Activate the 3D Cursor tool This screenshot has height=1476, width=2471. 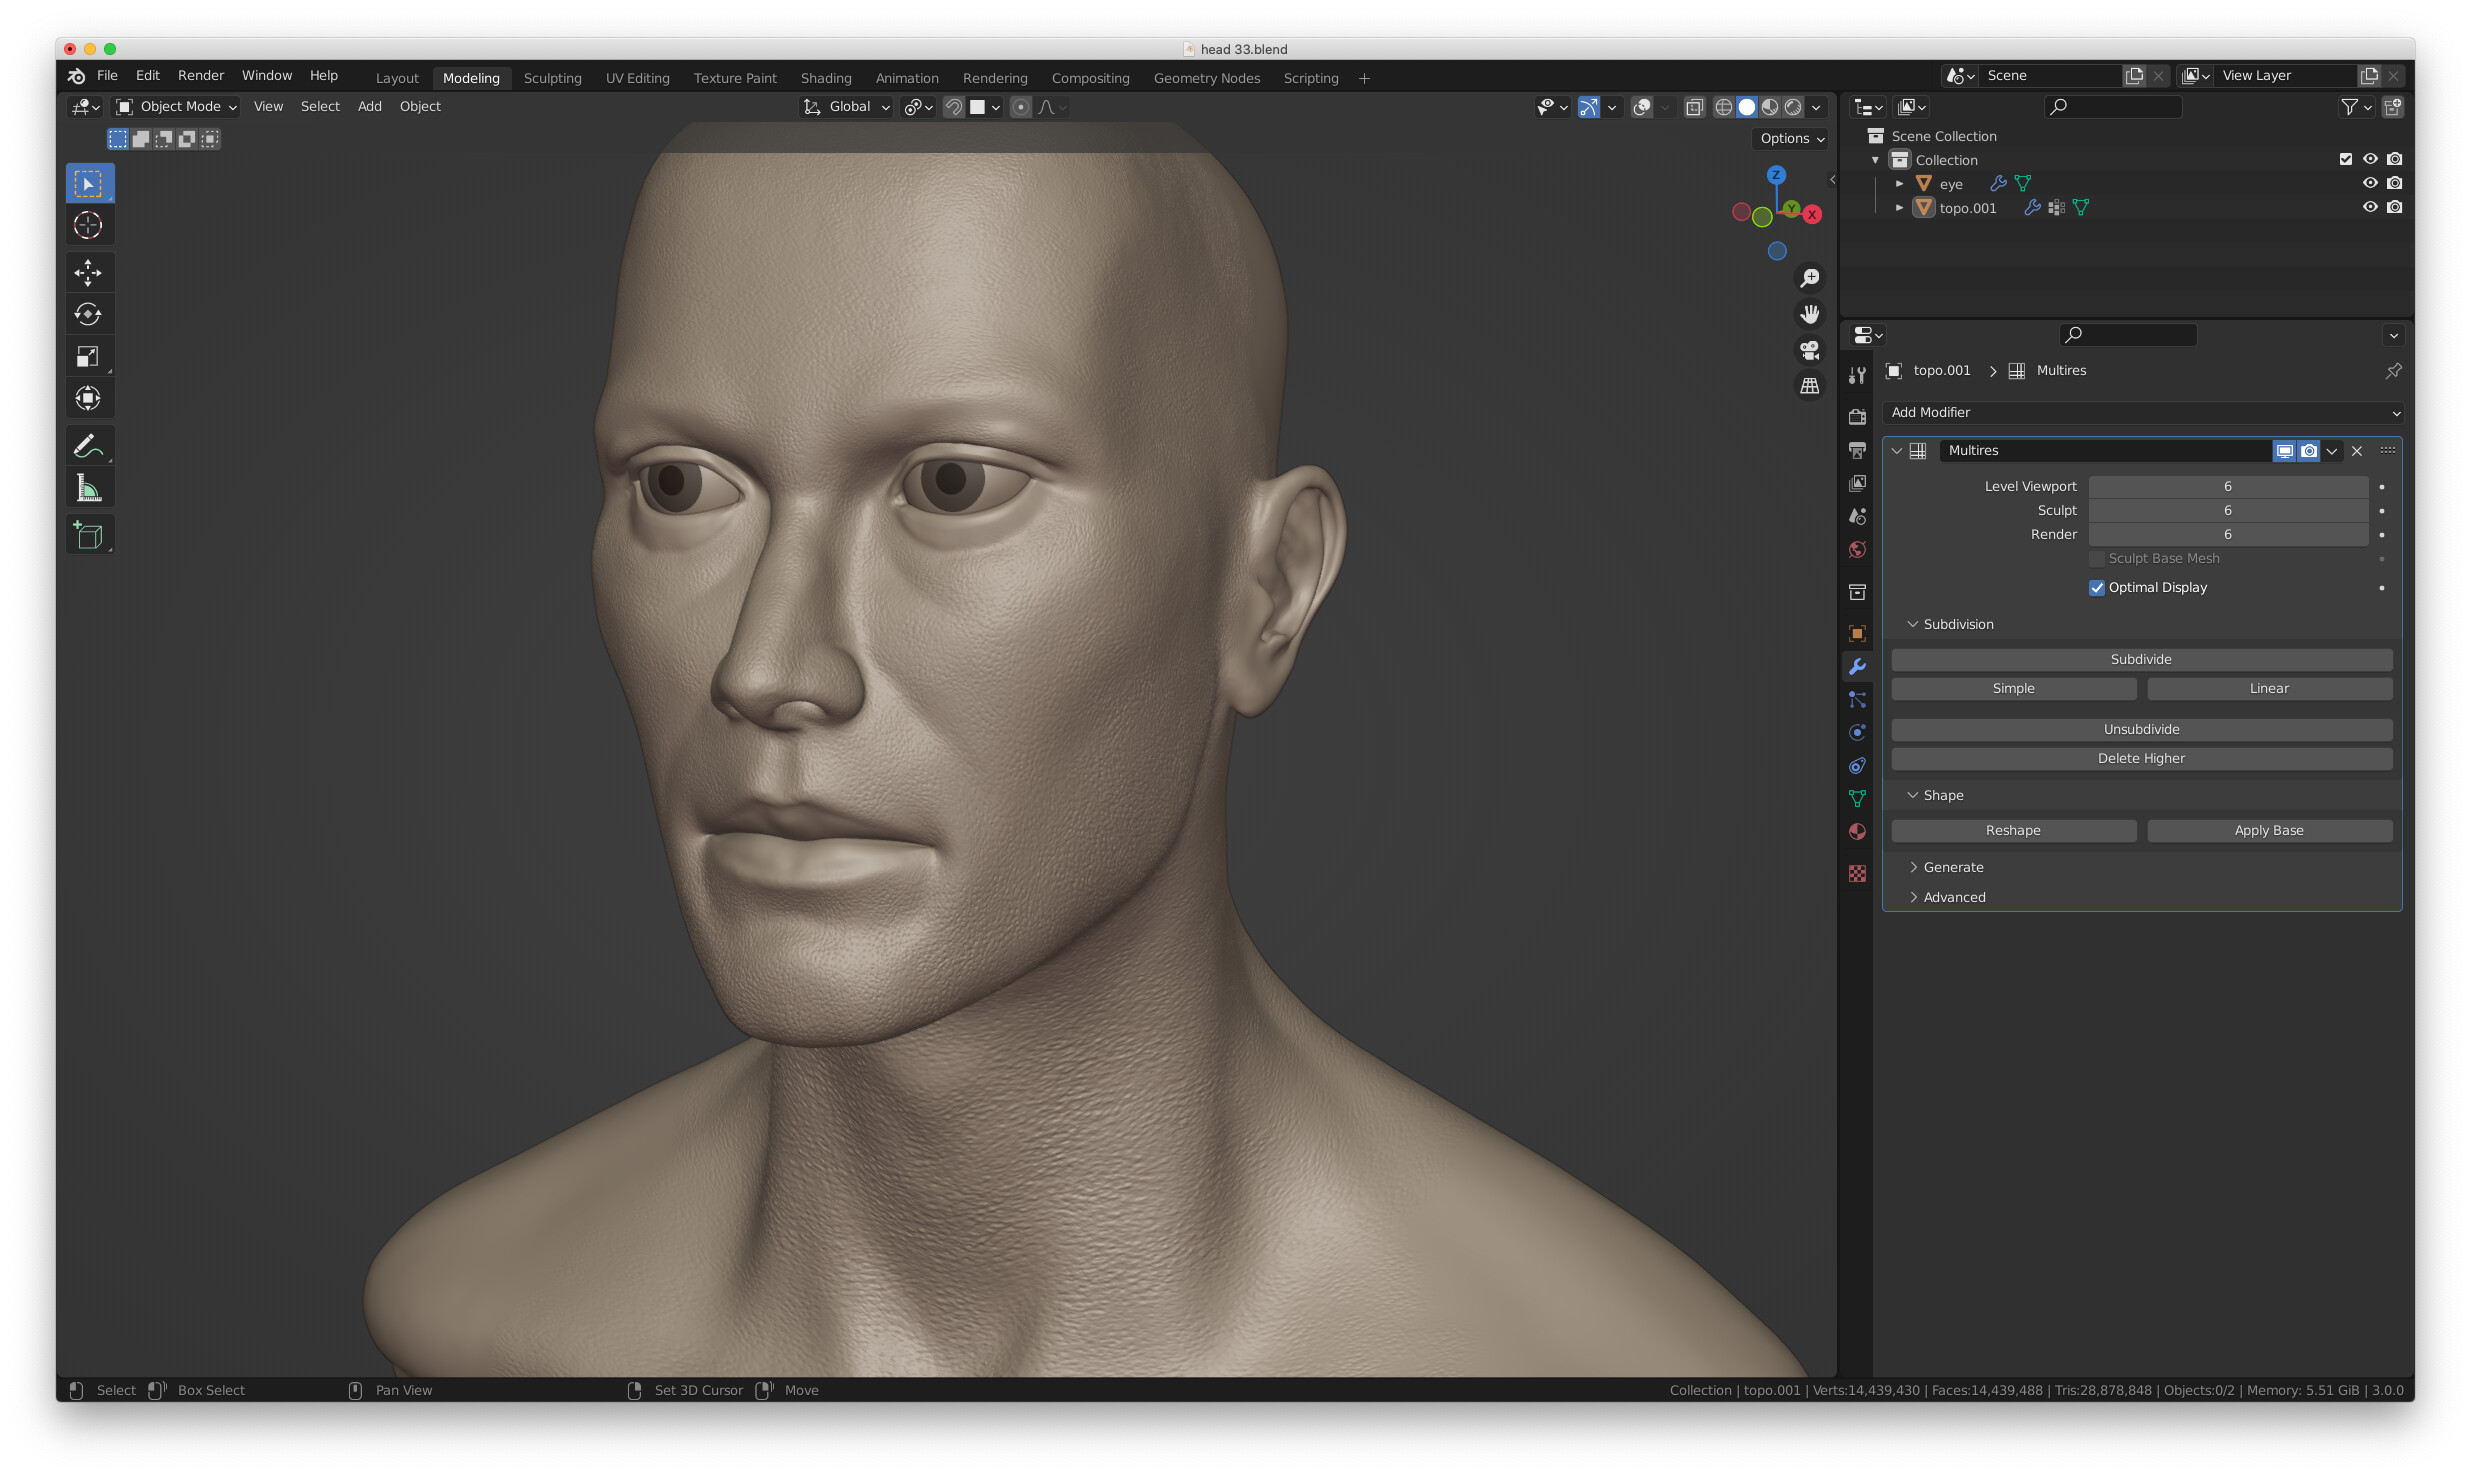pos(89,225)
